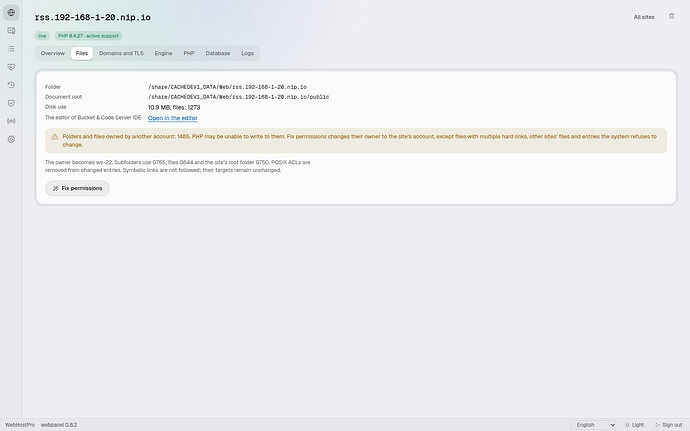The image size is (690, 431).
Task: Open the broadcast signal icon in sidebar
Action: point(11,121)
